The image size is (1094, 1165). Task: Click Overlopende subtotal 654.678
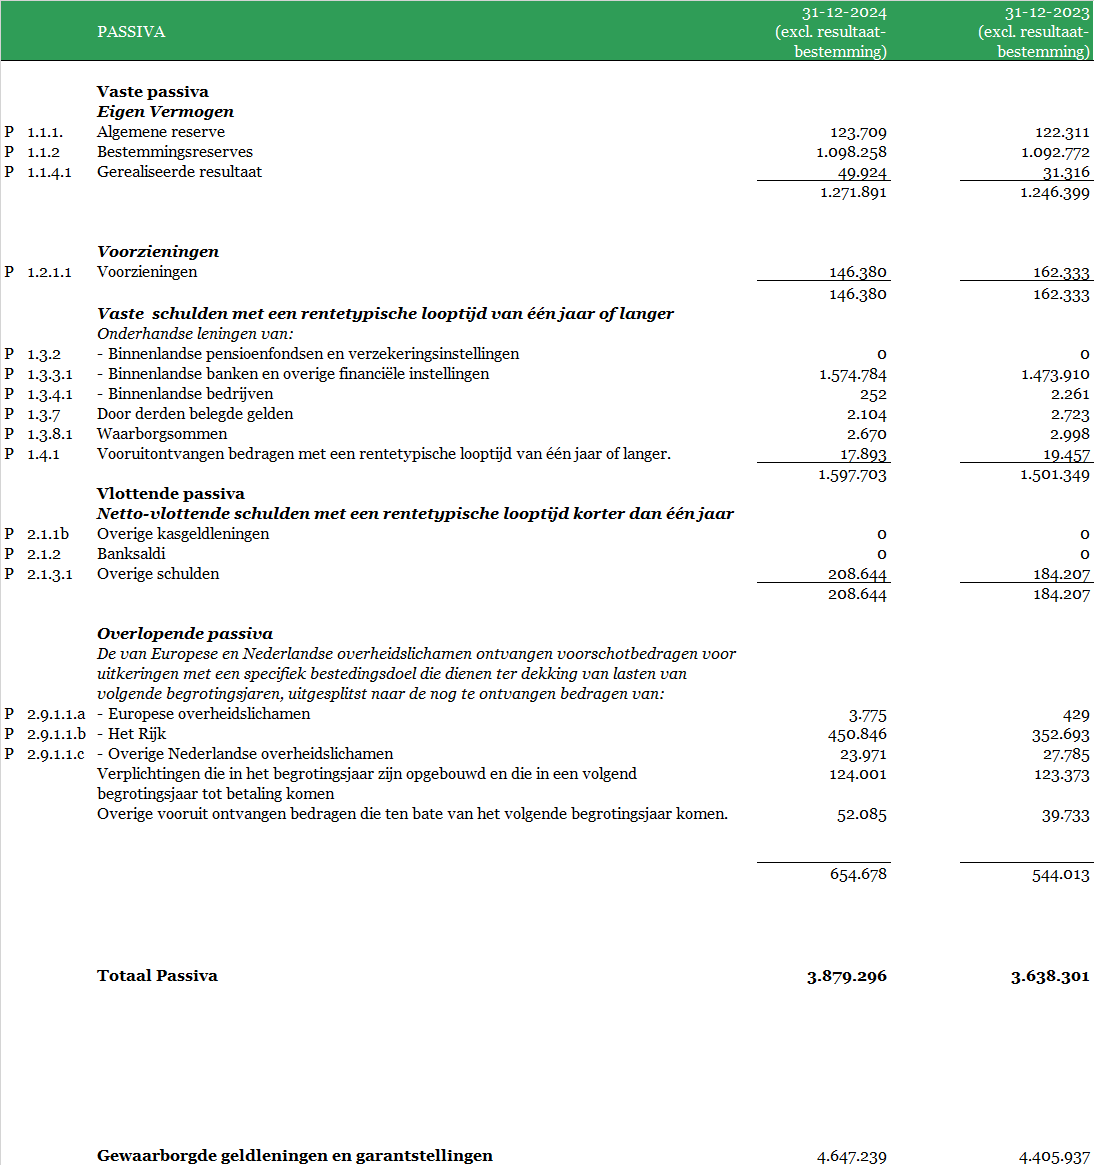858,875
